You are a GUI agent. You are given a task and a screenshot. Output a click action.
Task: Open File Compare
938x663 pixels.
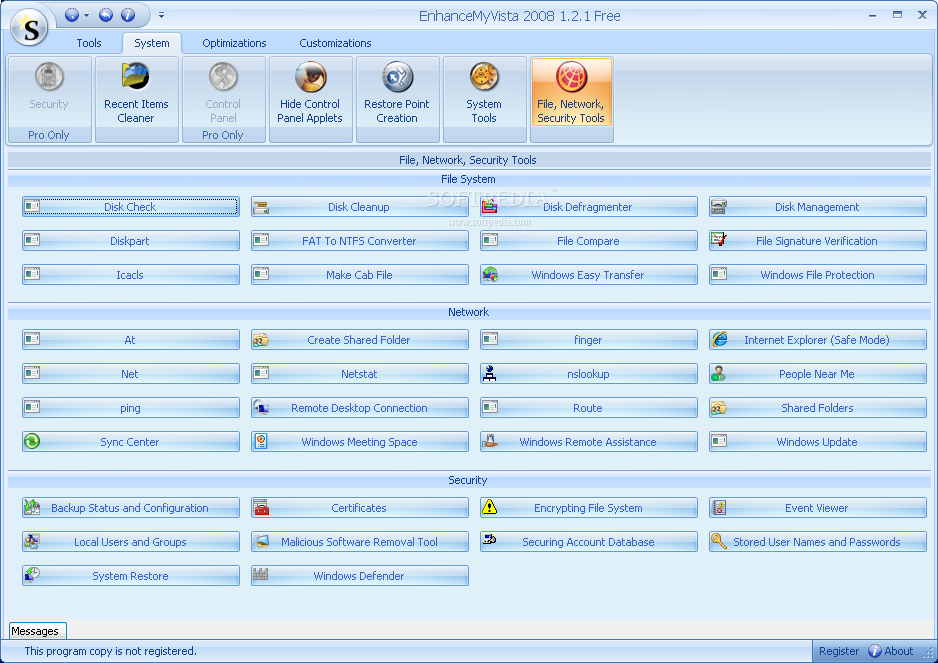(x=589, y=241)
